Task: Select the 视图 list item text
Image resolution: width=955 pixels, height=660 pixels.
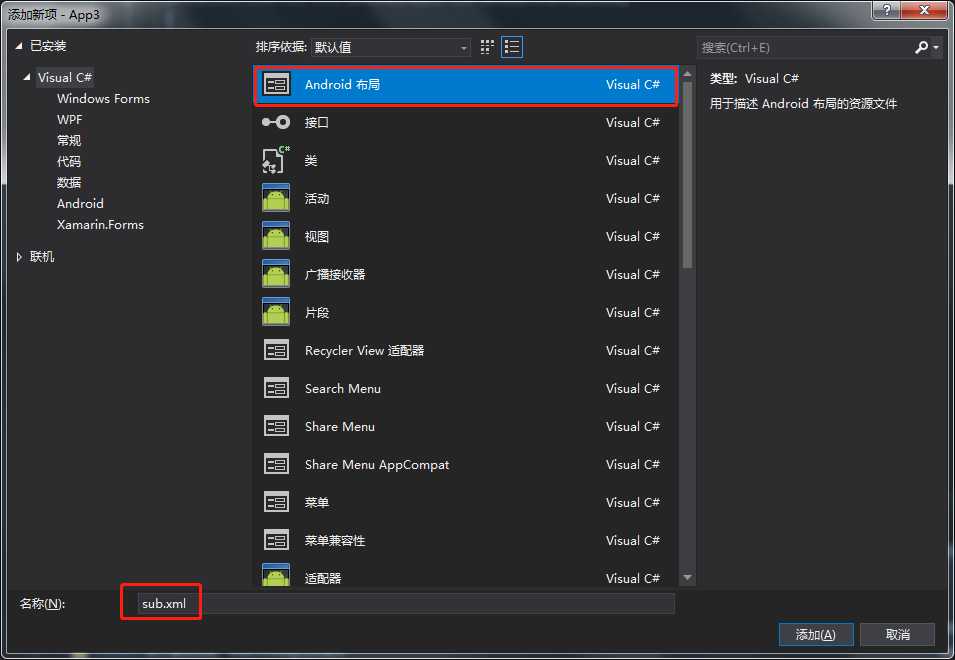Action: (x=317, y=236)
